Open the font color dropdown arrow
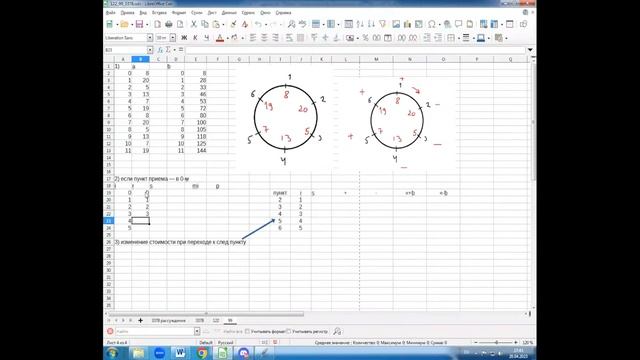This screenshot has height=360, width=640. tap(227, 38)
